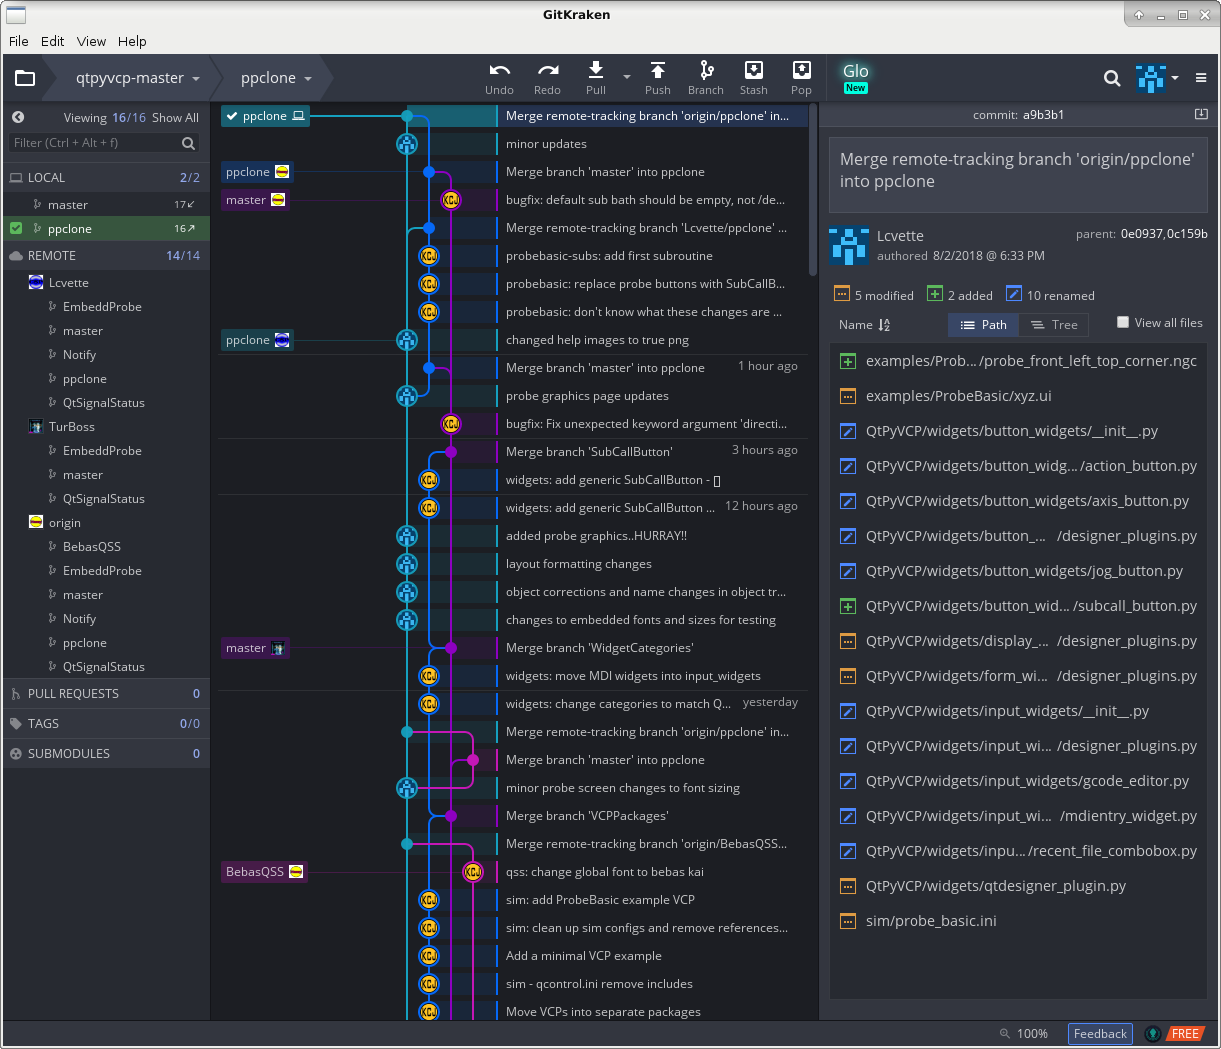Switch file list to Path view

click(x=983, y=325)
